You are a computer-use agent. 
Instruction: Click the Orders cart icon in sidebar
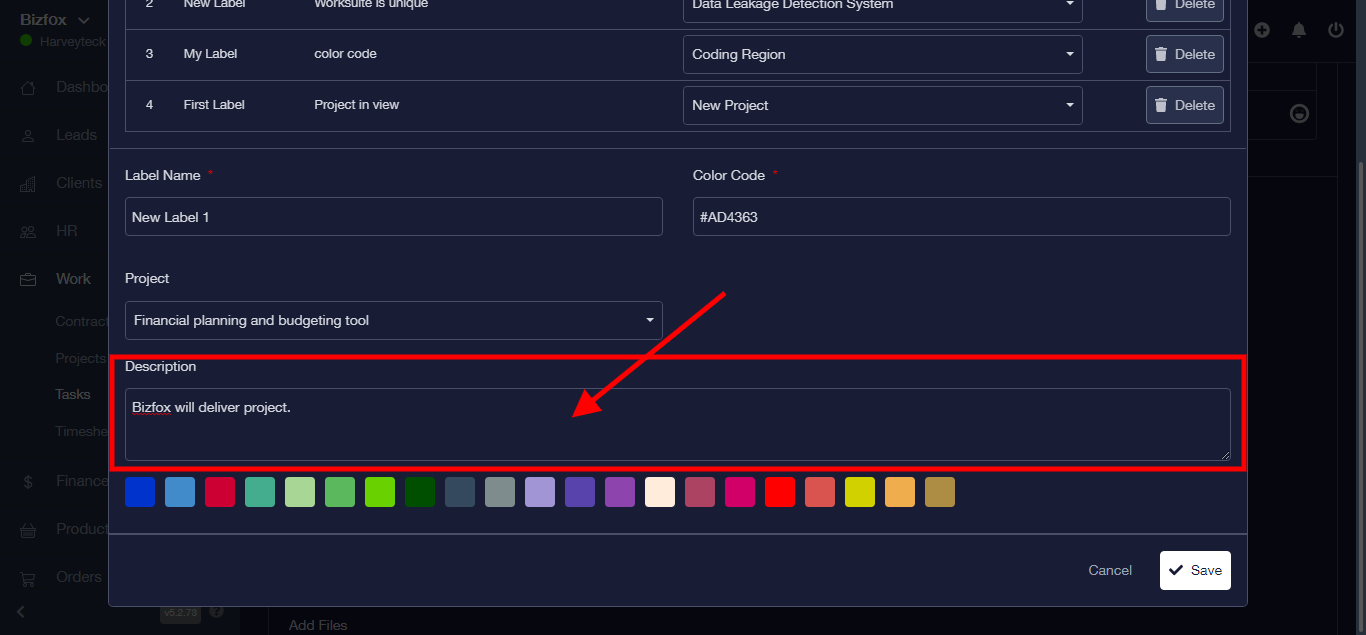click(x=29, y=578)
